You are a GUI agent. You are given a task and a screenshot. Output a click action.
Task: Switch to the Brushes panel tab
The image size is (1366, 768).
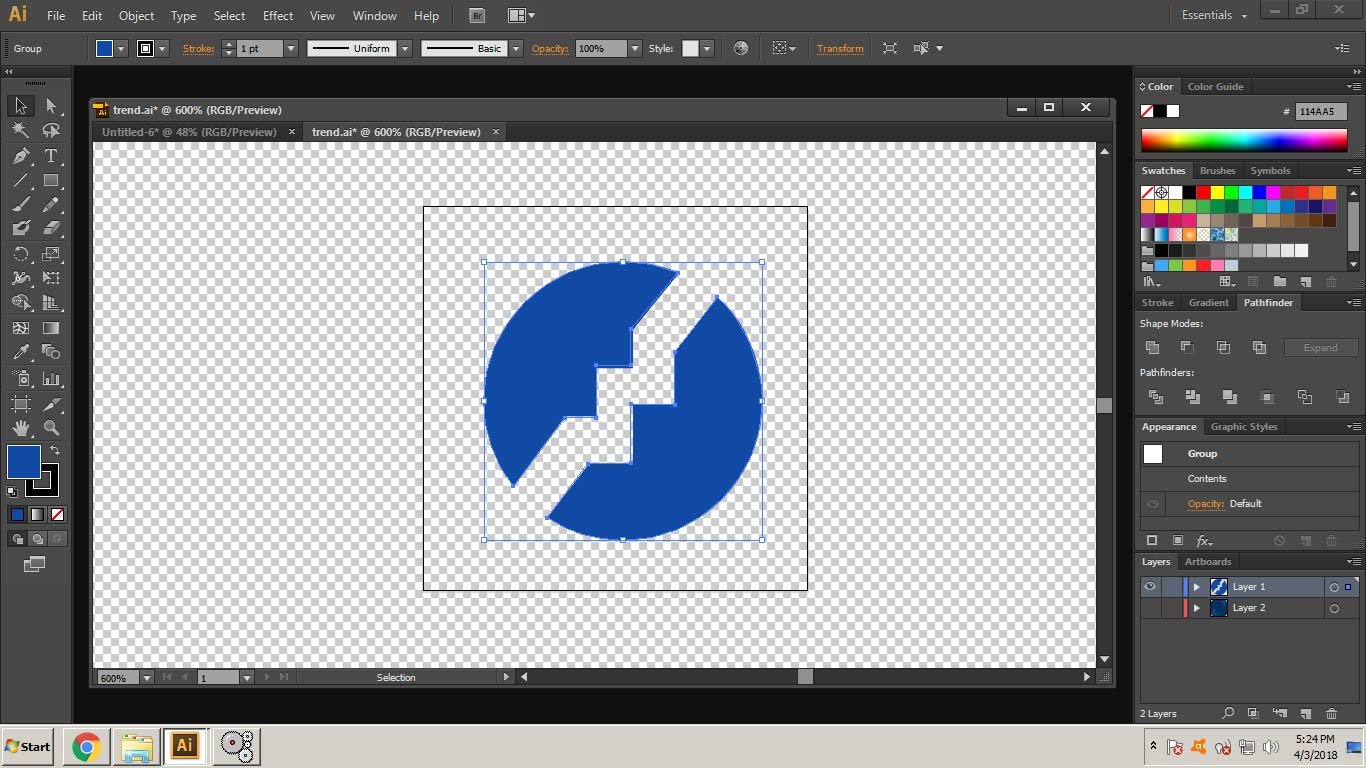pos(1217,171)
